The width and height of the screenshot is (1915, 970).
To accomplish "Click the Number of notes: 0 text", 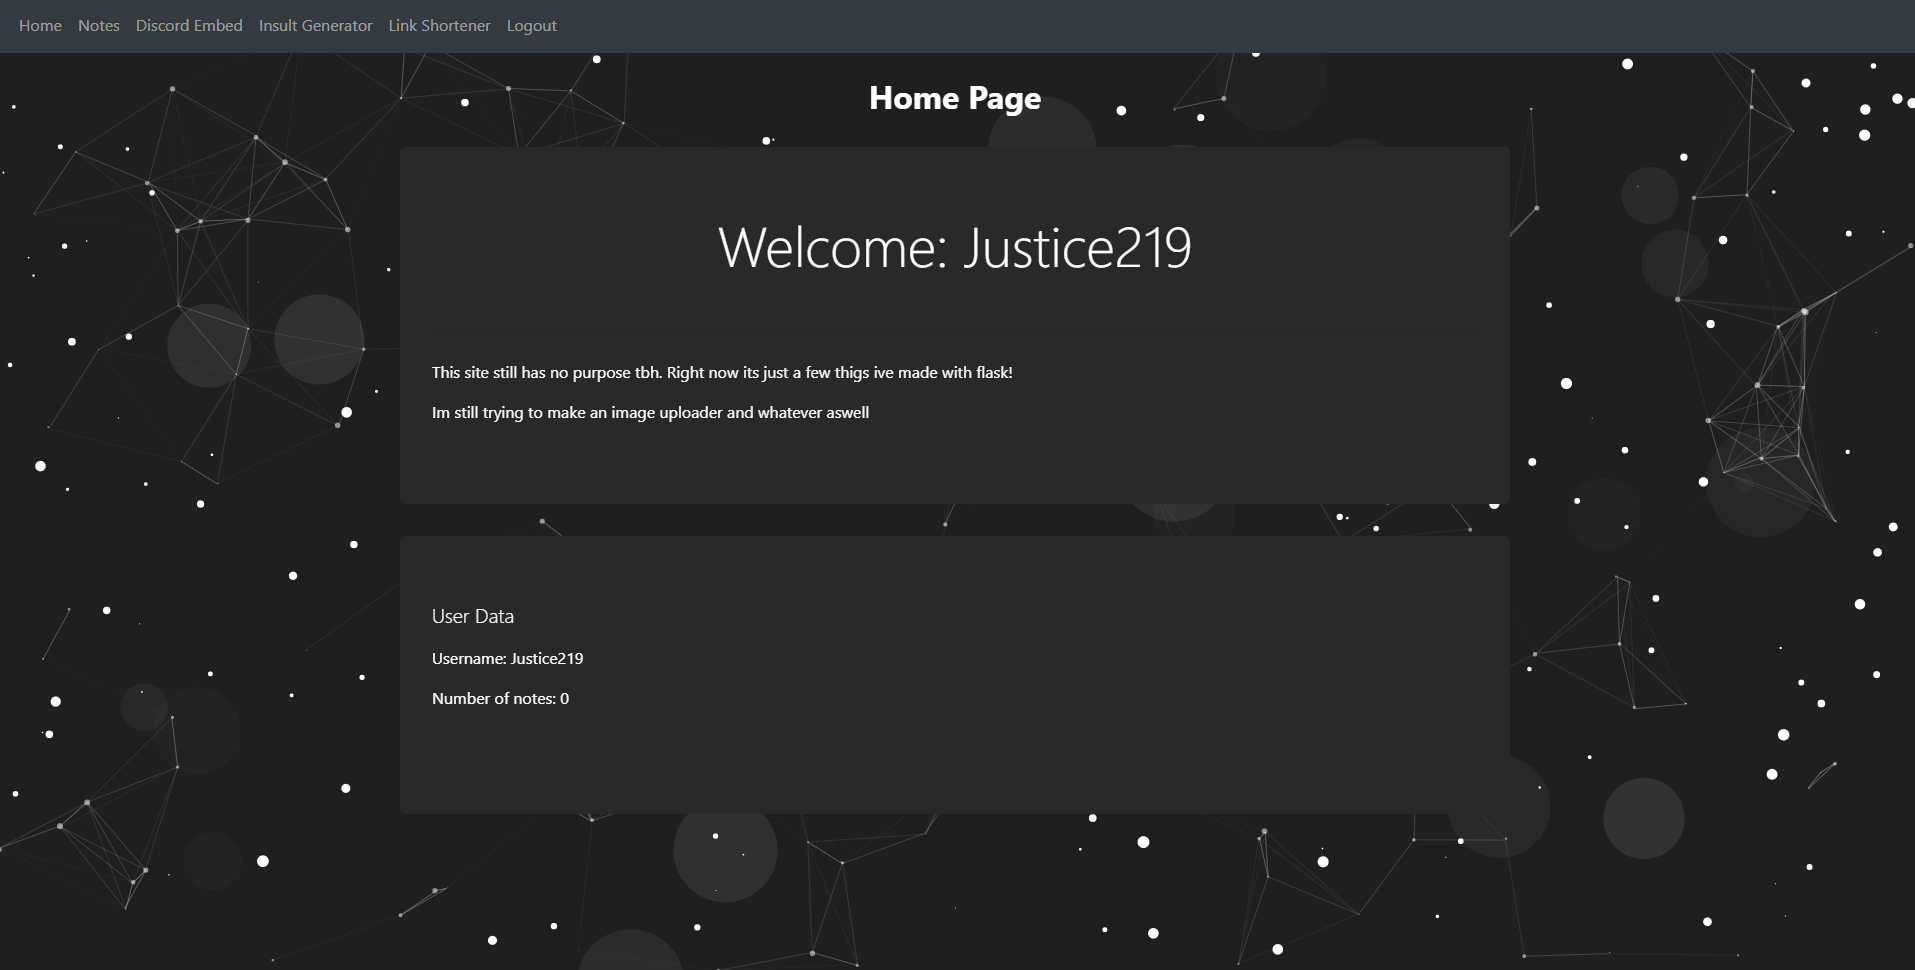I will point(500,698).
